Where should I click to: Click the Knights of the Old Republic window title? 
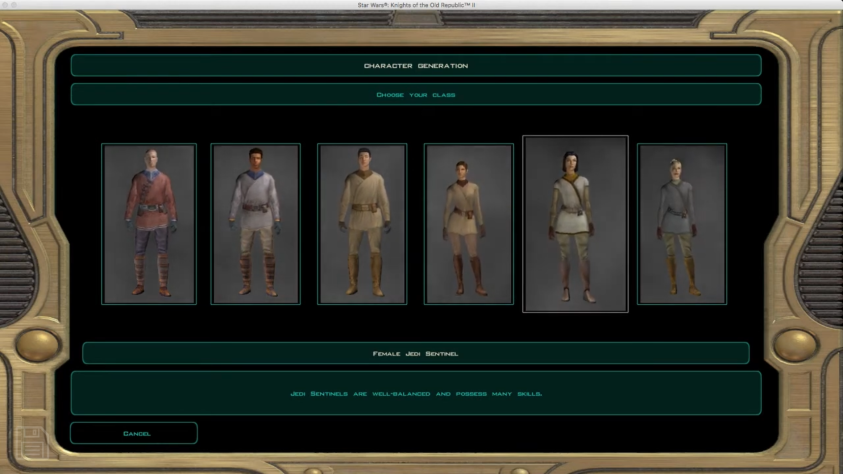click(x=416, y=5)
